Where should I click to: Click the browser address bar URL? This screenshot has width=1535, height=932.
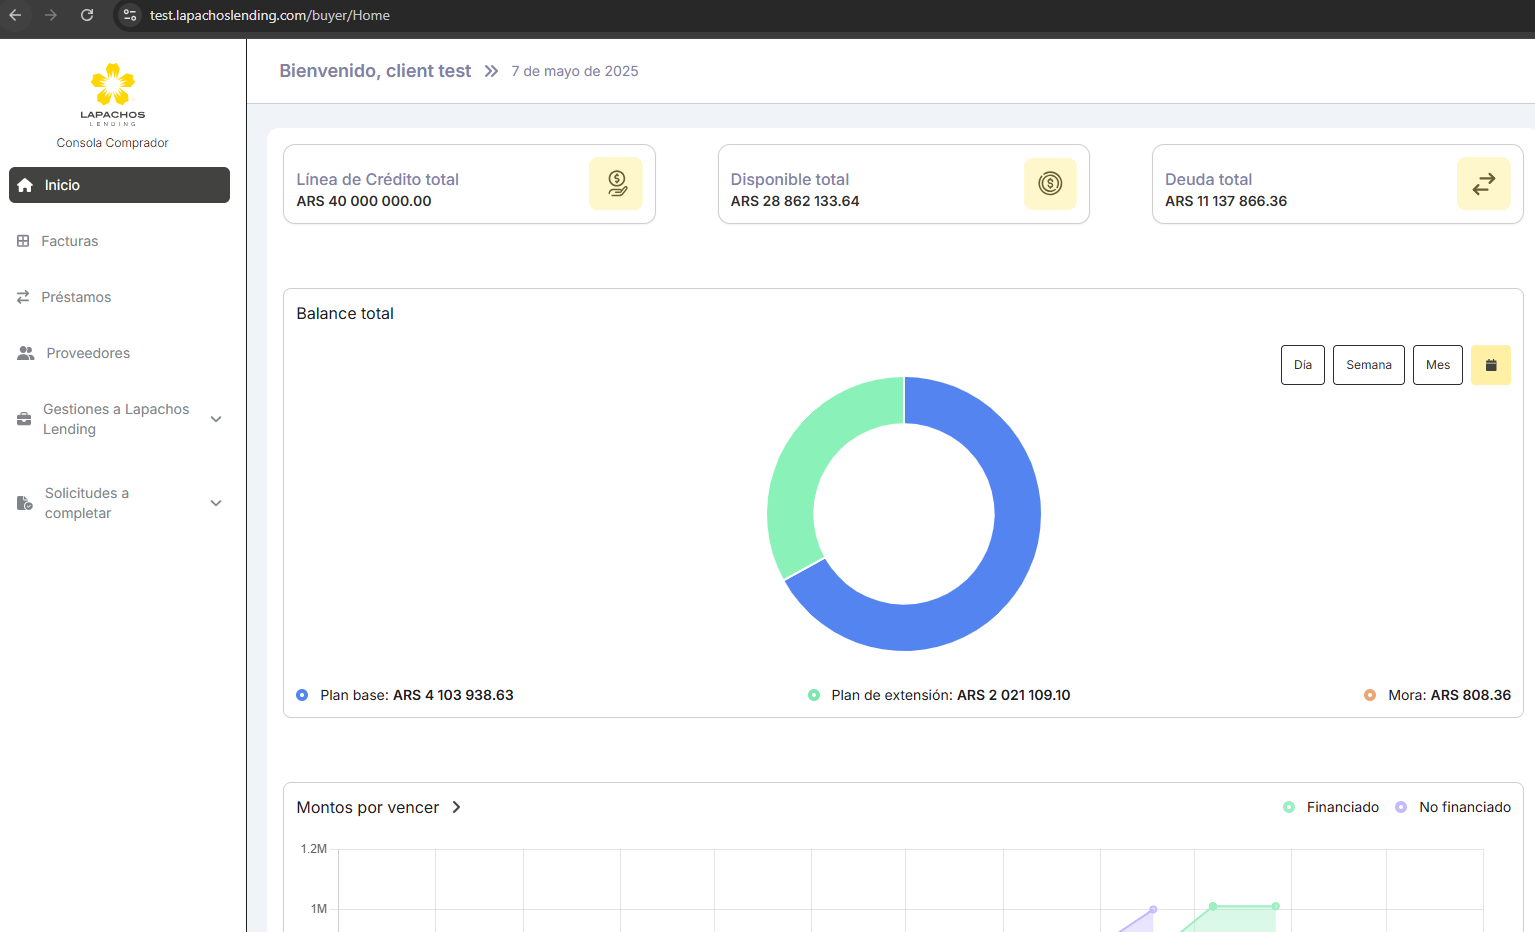coord(270,15)
